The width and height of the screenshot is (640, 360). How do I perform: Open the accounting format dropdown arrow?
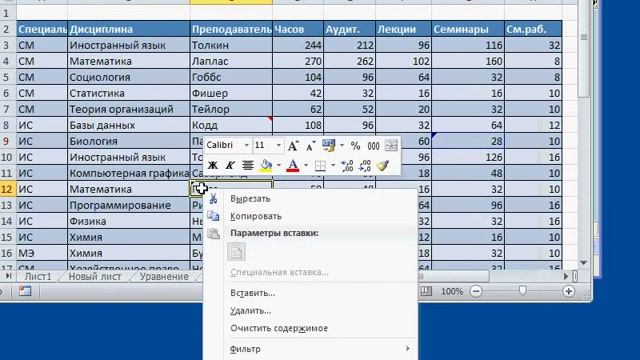point(342,145)
